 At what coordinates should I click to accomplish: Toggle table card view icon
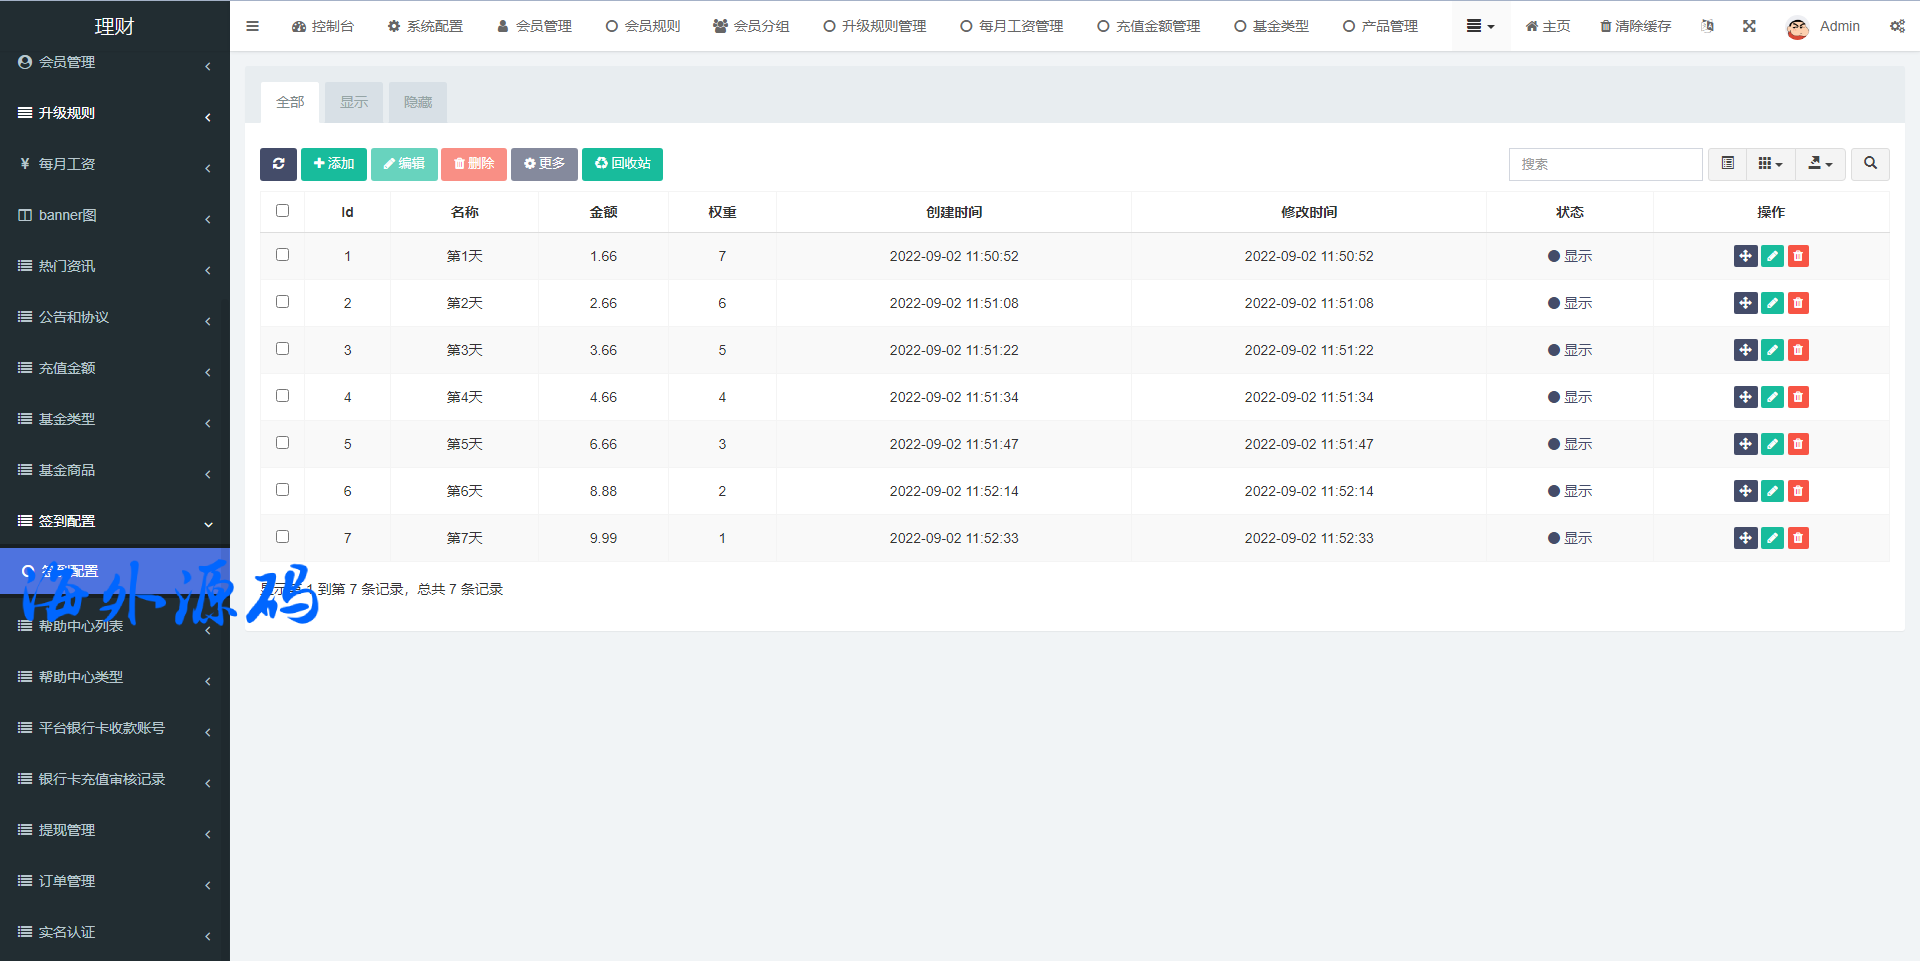(1727, 164)
